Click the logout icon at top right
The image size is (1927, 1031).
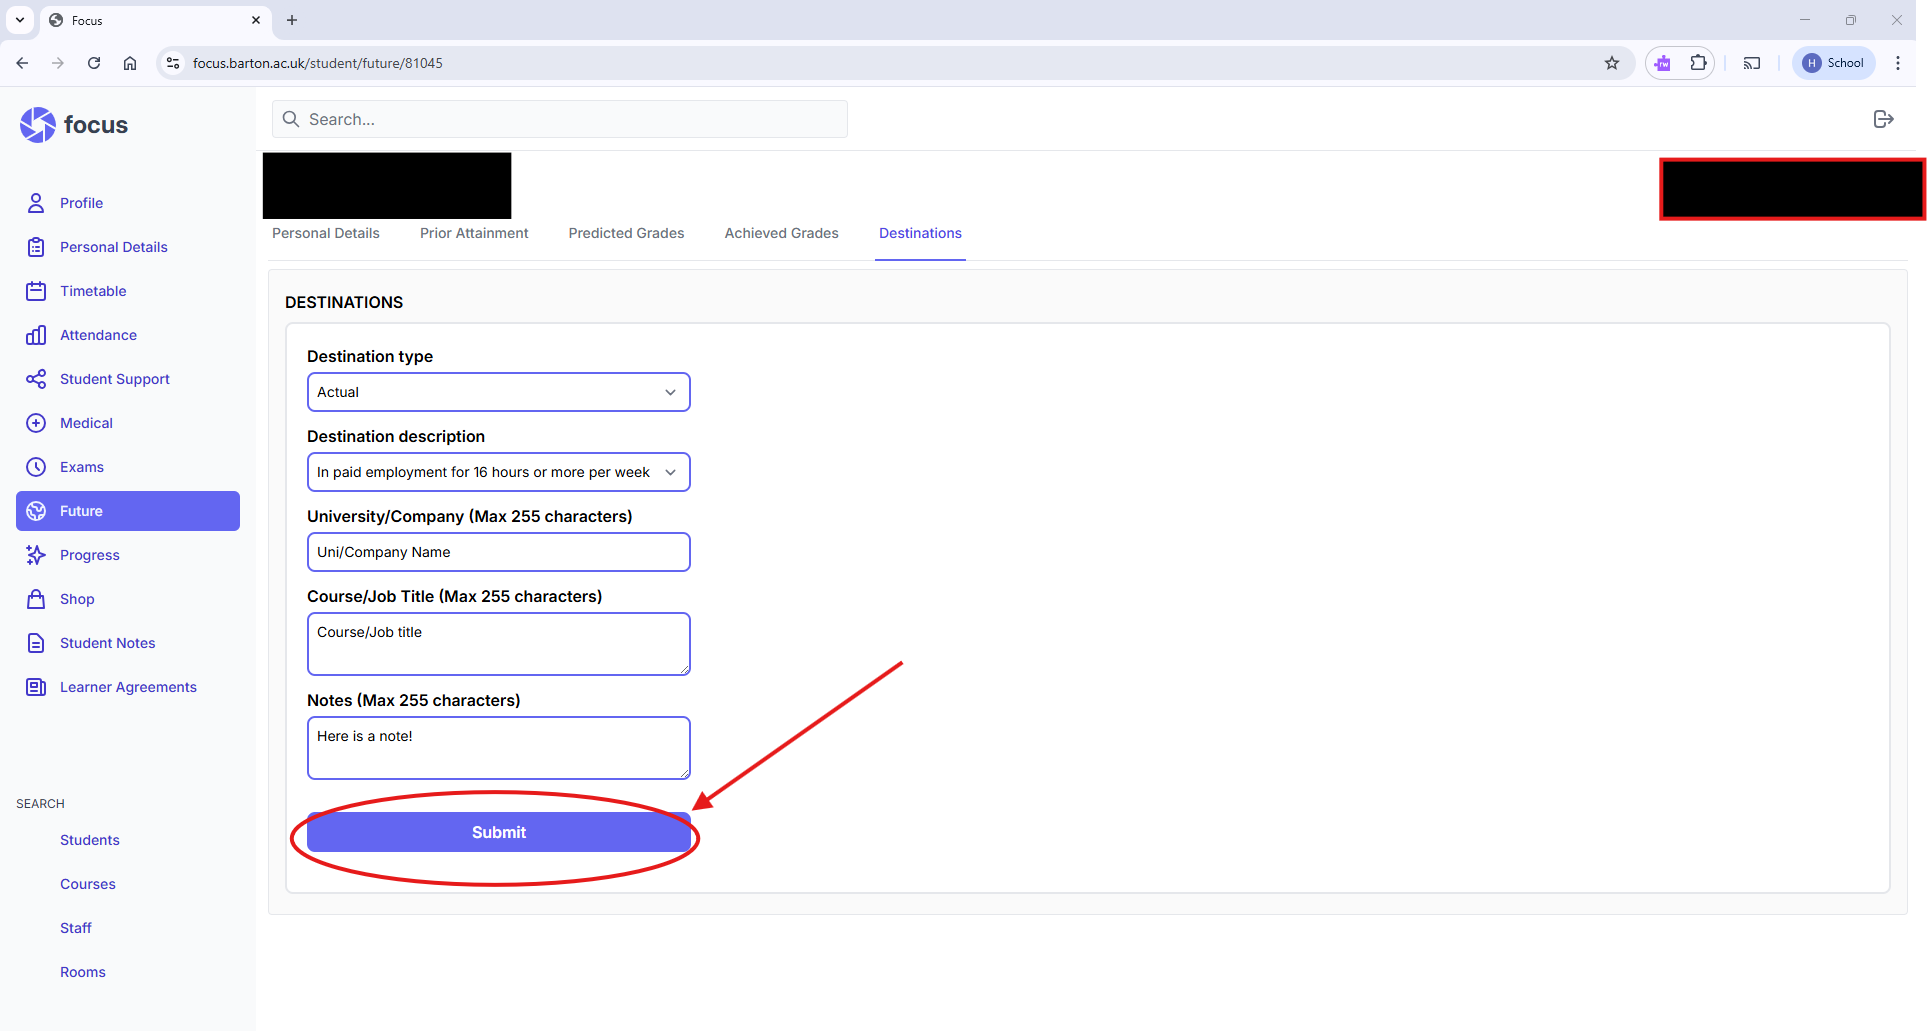point(1883,119)
